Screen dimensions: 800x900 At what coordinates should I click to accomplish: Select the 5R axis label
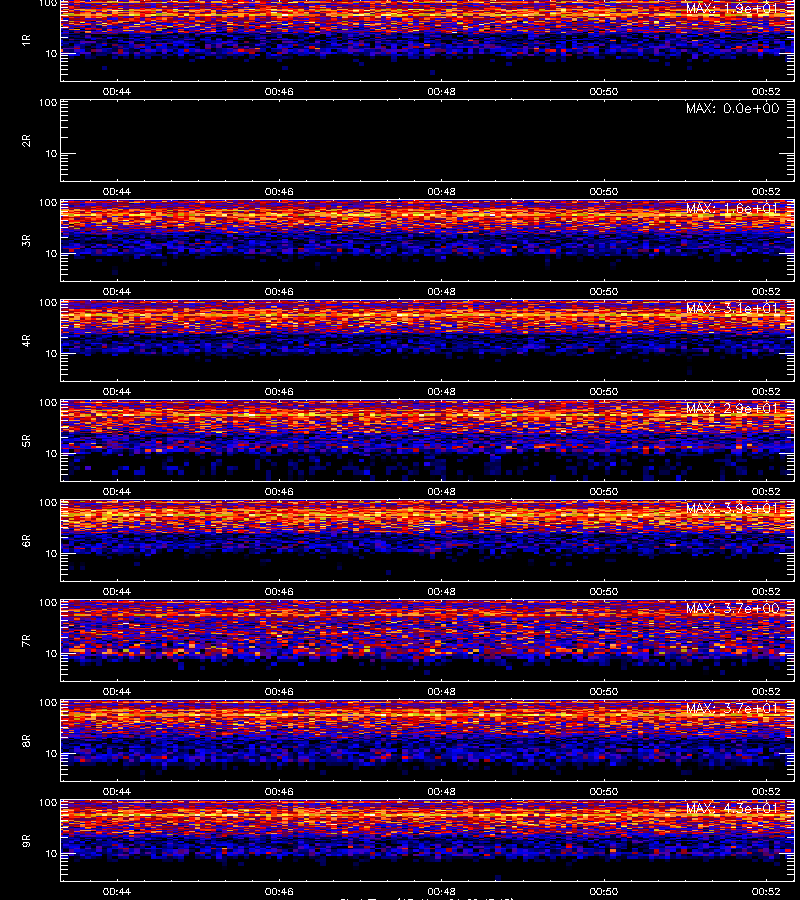(26, 440)
